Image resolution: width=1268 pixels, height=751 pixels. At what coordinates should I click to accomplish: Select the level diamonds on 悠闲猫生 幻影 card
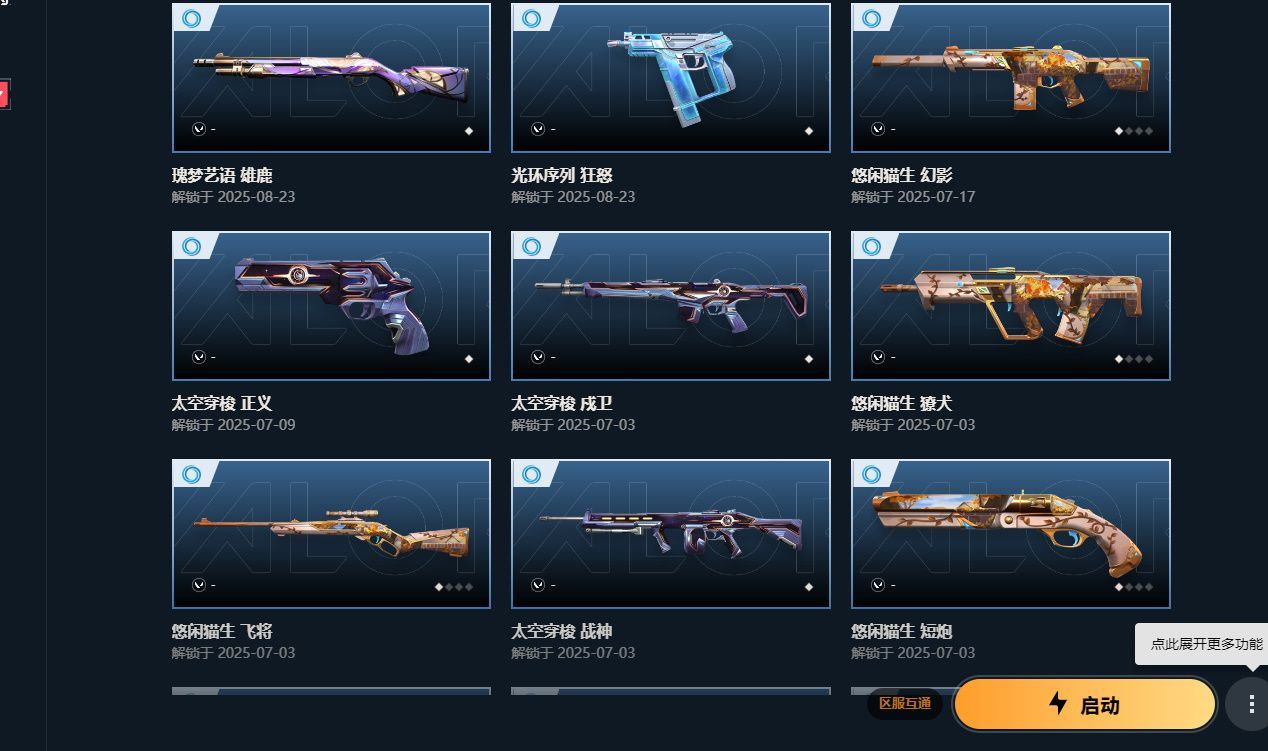[x=1134, y=131]
